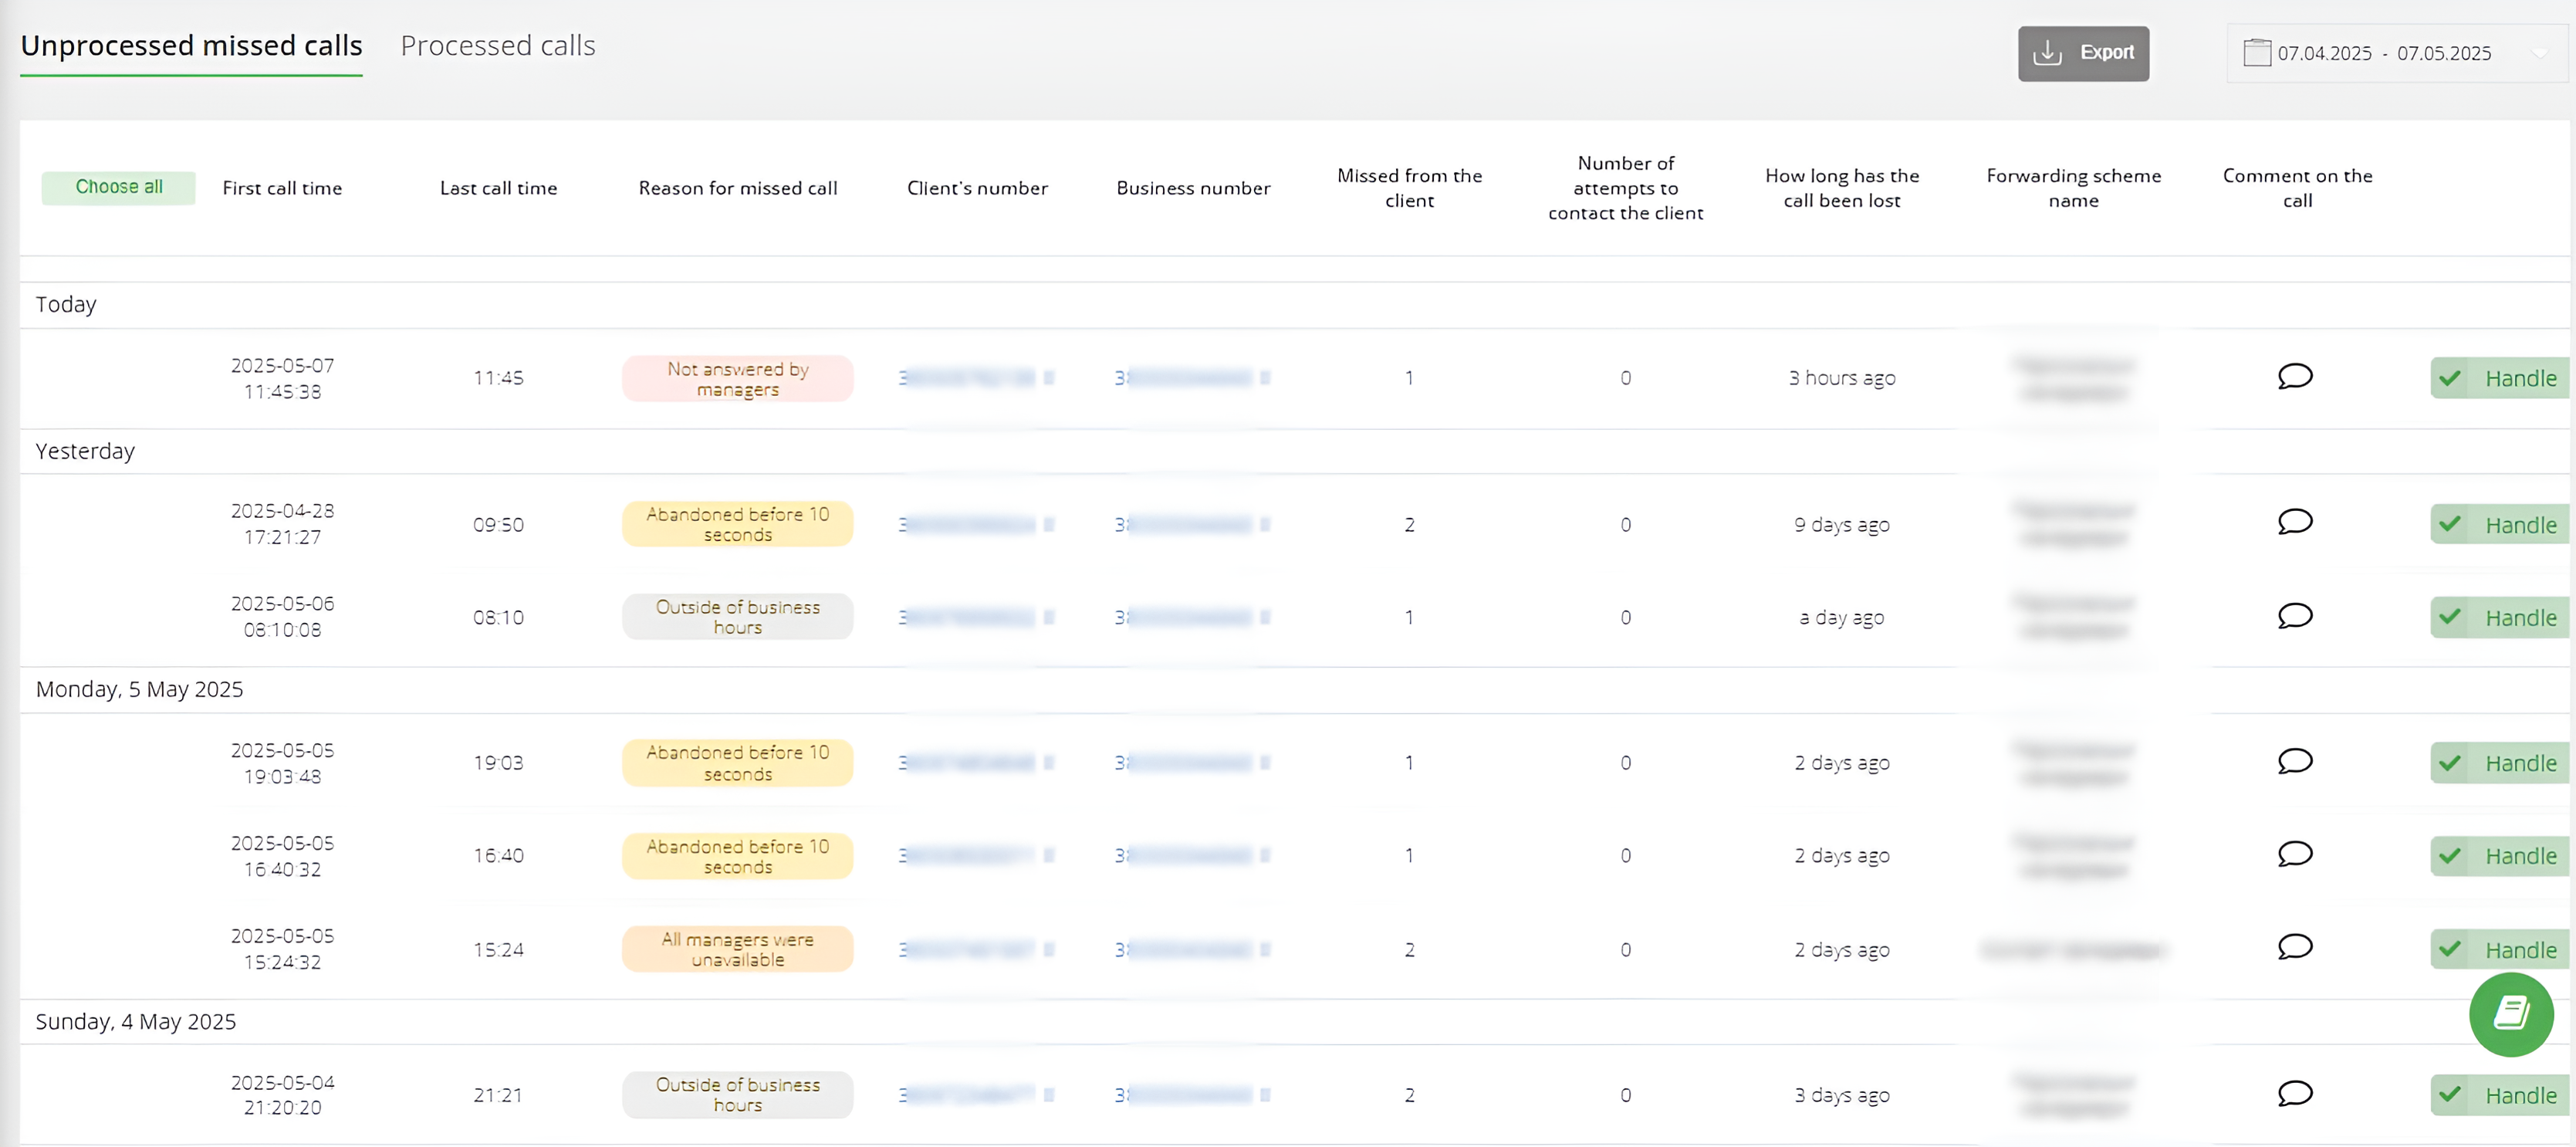This screenshot has width=2576, height=1147.
Task: Open comment for the 15:24 call
Action: pyautogui.click(x=2295, y=948)
